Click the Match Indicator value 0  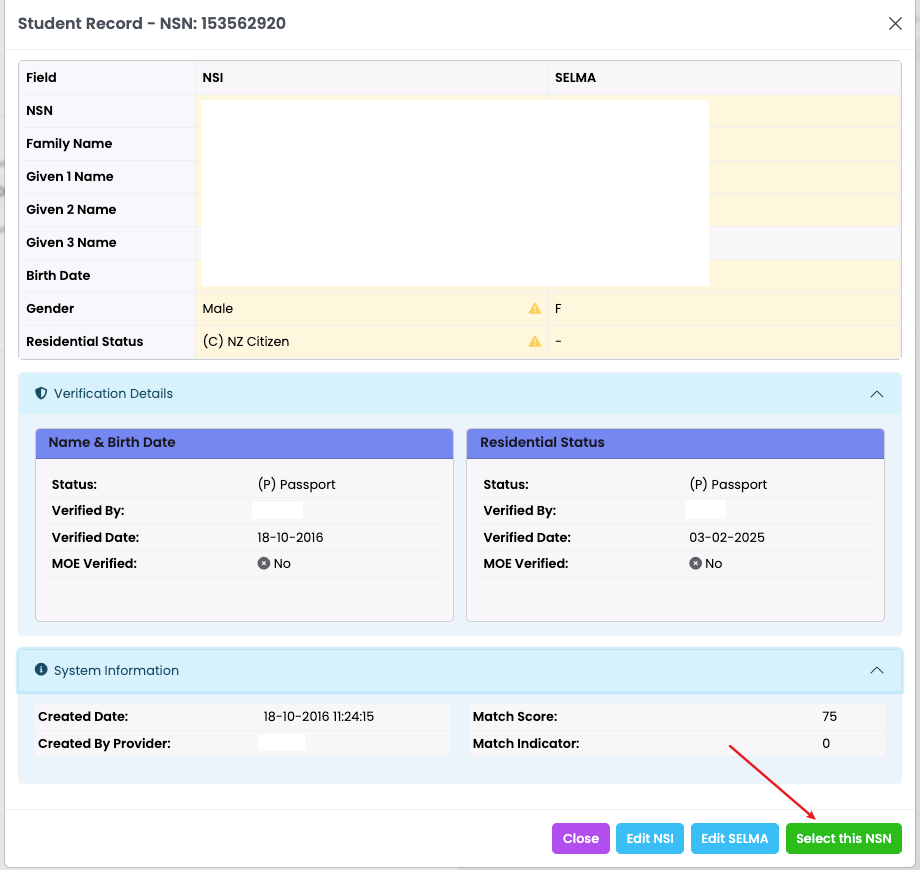click(826, 743)
